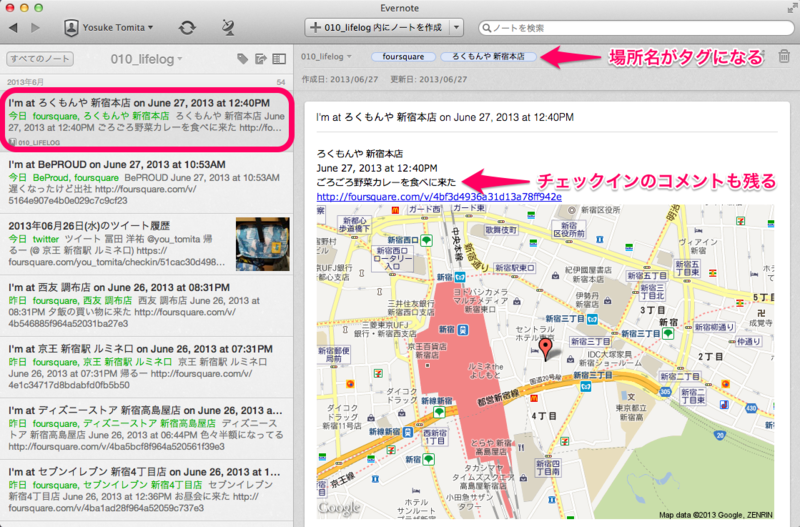
Task: Filter notes by the tag icon
Action: click(x=242, y=59)
